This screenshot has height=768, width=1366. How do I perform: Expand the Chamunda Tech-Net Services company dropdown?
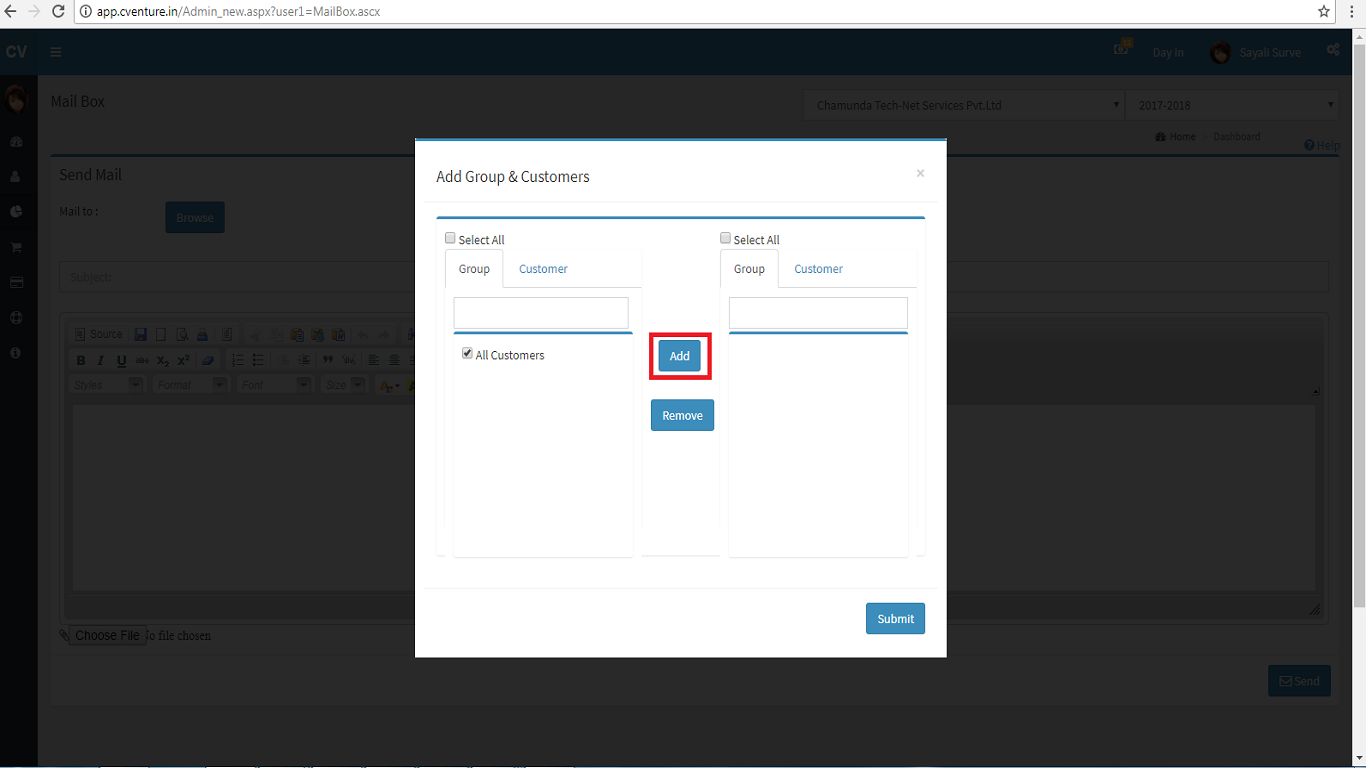(x=964, y=105)
